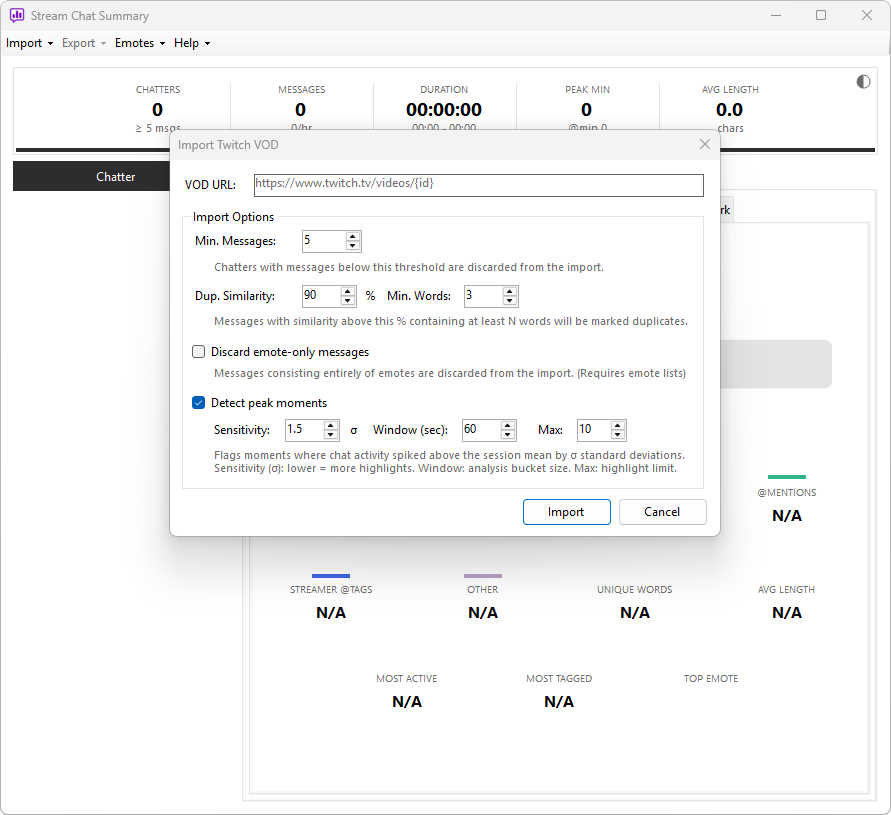Open the Export menu
Screen dimensions: 891x815
[x=84, y=43]
